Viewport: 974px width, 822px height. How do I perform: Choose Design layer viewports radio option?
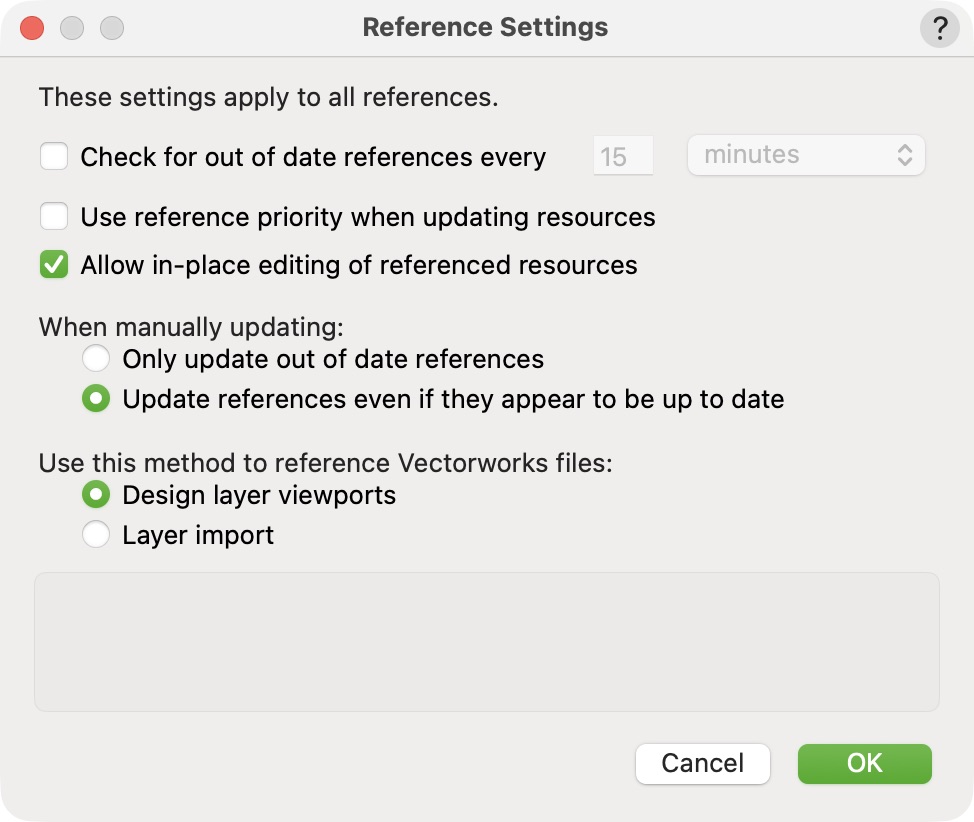pyautogui.click(x=96, y=495)
